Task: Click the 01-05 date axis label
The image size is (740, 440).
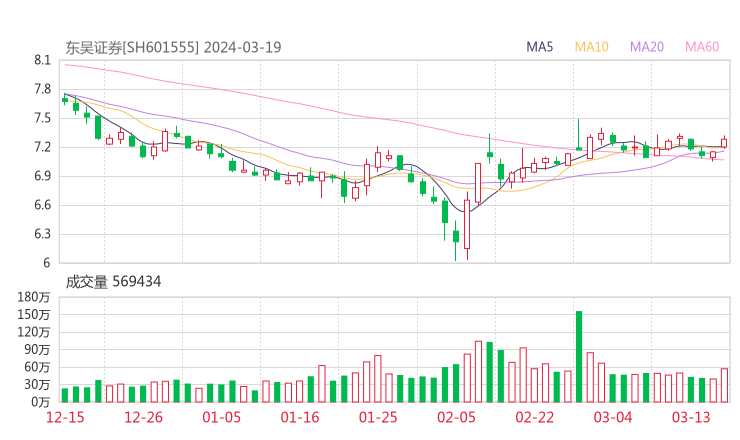Action: coord(221,417)
